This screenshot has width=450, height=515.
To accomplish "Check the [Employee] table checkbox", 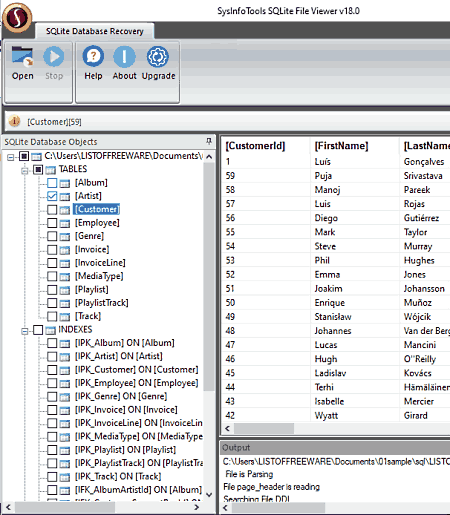I will (52, 223).
